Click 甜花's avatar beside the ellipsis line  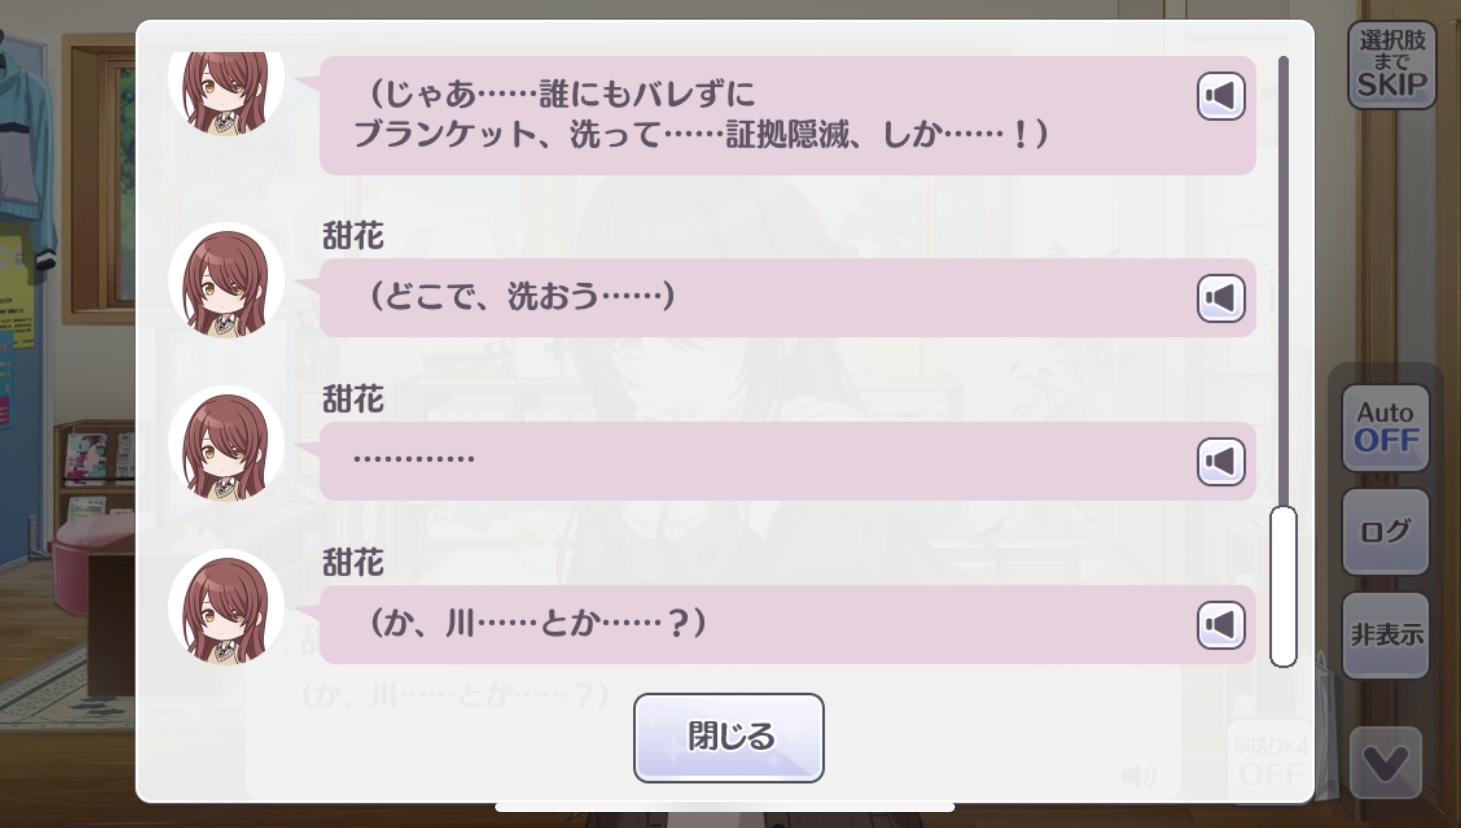coord(226,444)
